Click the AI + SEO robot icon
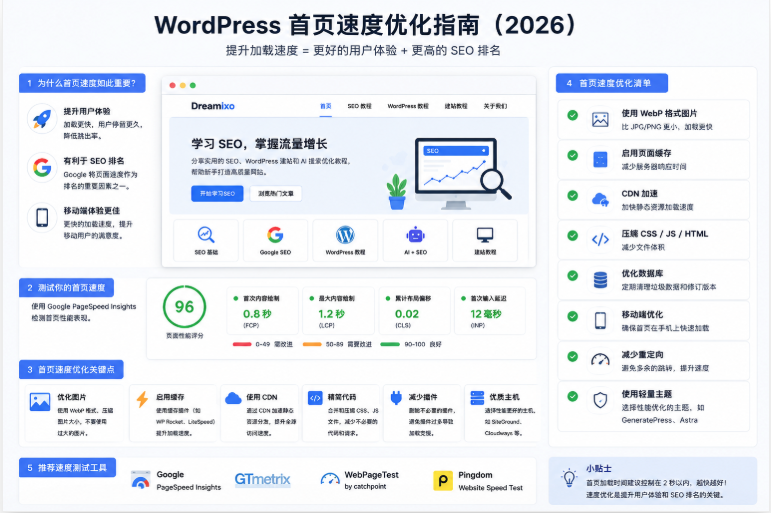Screen dimensions: 771x513 click(x=415, y=235)
